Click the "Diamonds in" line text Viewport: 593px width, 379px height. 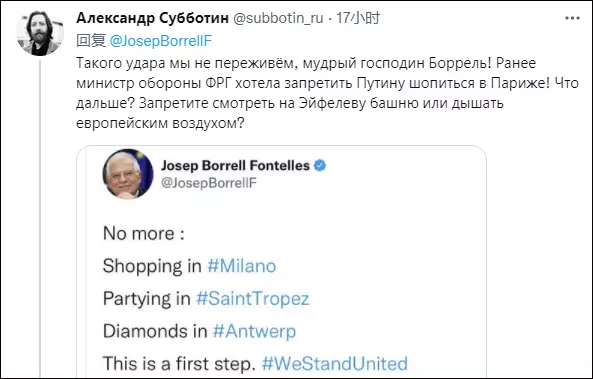155,331
